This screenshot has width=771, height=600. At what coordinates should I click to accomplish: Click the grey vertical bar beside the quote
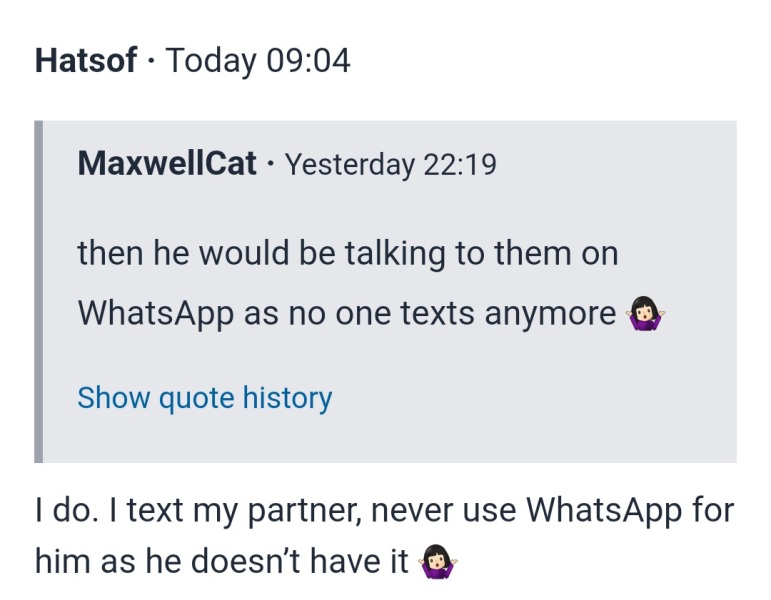[39, 291]
